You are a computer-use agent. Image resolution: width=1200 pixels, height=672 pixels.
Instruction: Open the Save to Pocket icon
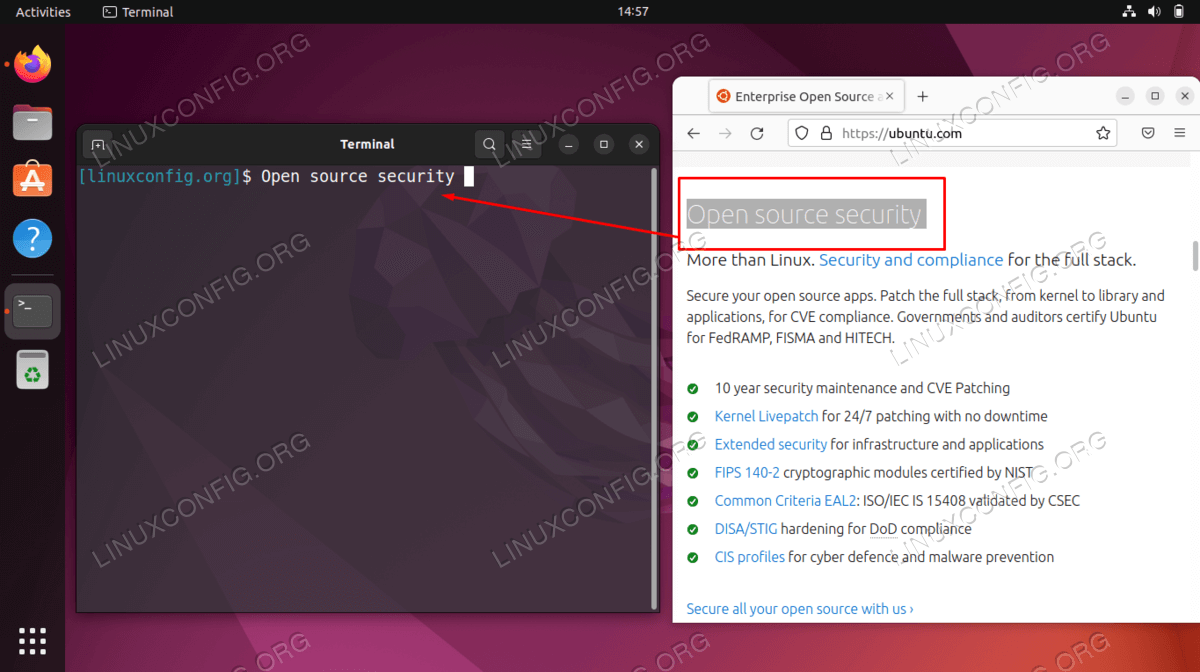click(x=1149, y=133)
